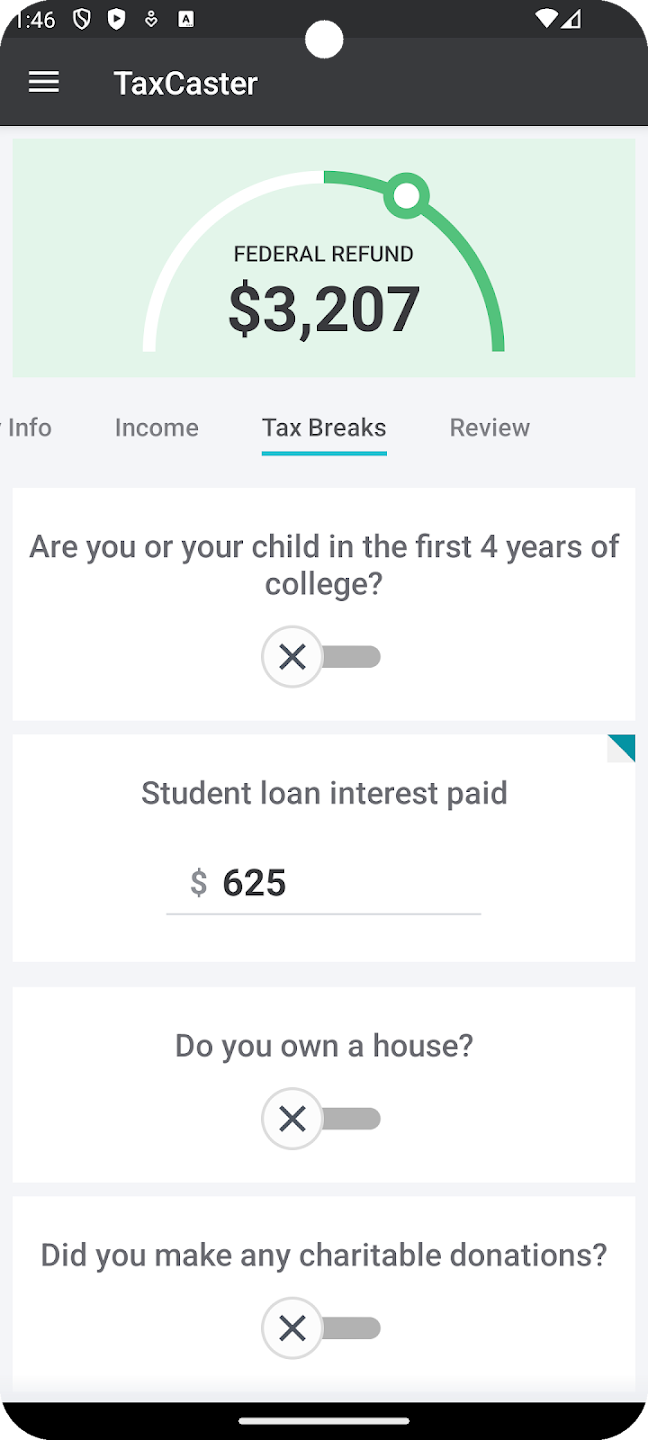Viewport: 648px width, 1440px height.
Task: Click the refund gauge slider knob
Action: point(407,196)
